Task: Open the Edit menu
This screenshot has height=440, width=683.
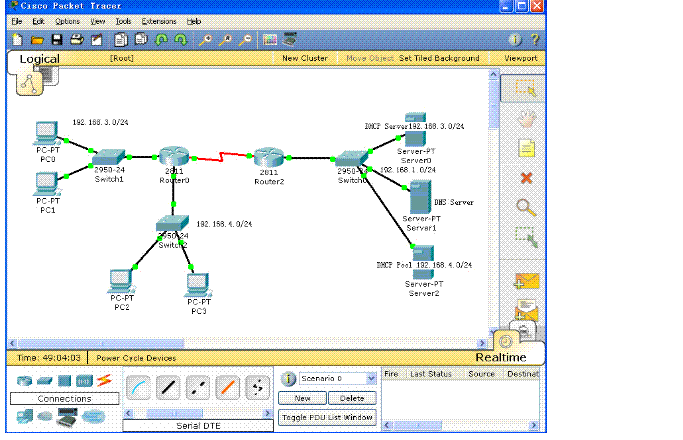Action: tap(38, 21)
